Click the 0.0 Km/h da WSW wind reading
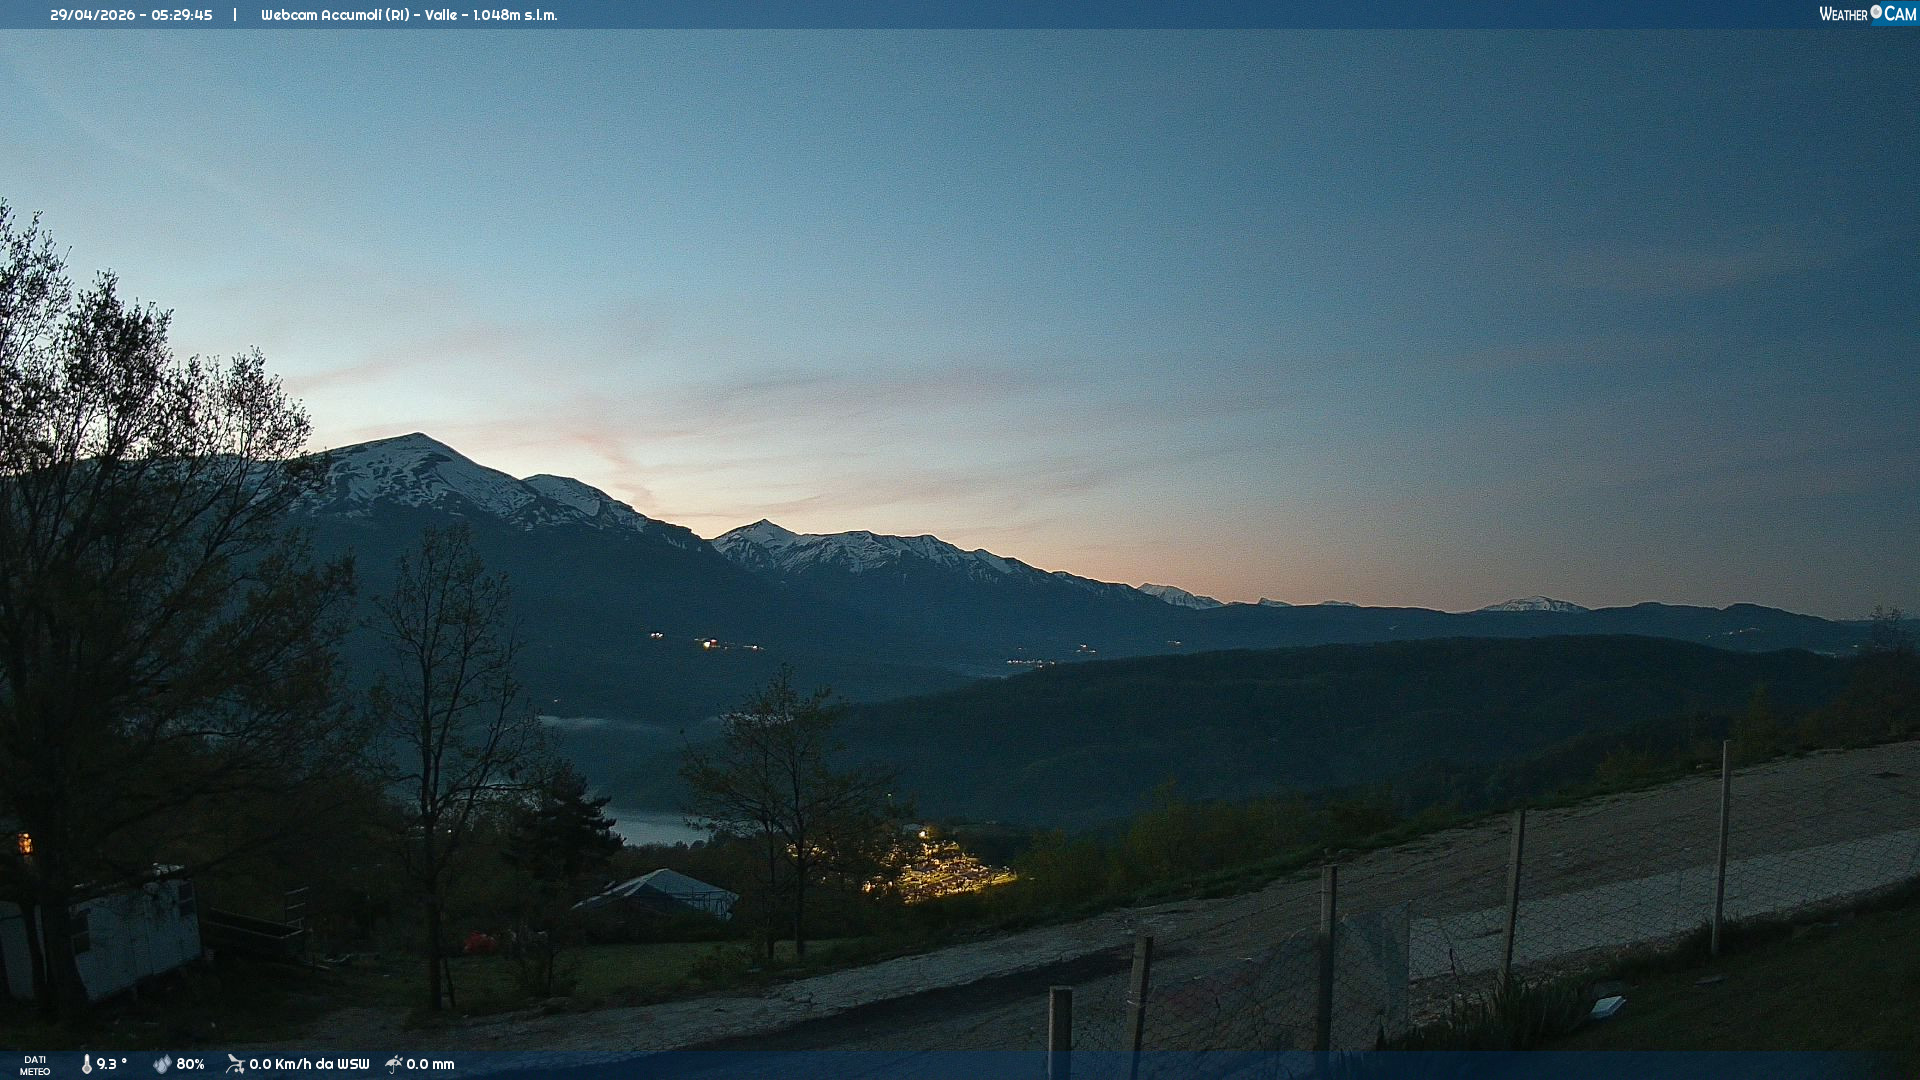 pyautogui.click(x=309, y=1064)
